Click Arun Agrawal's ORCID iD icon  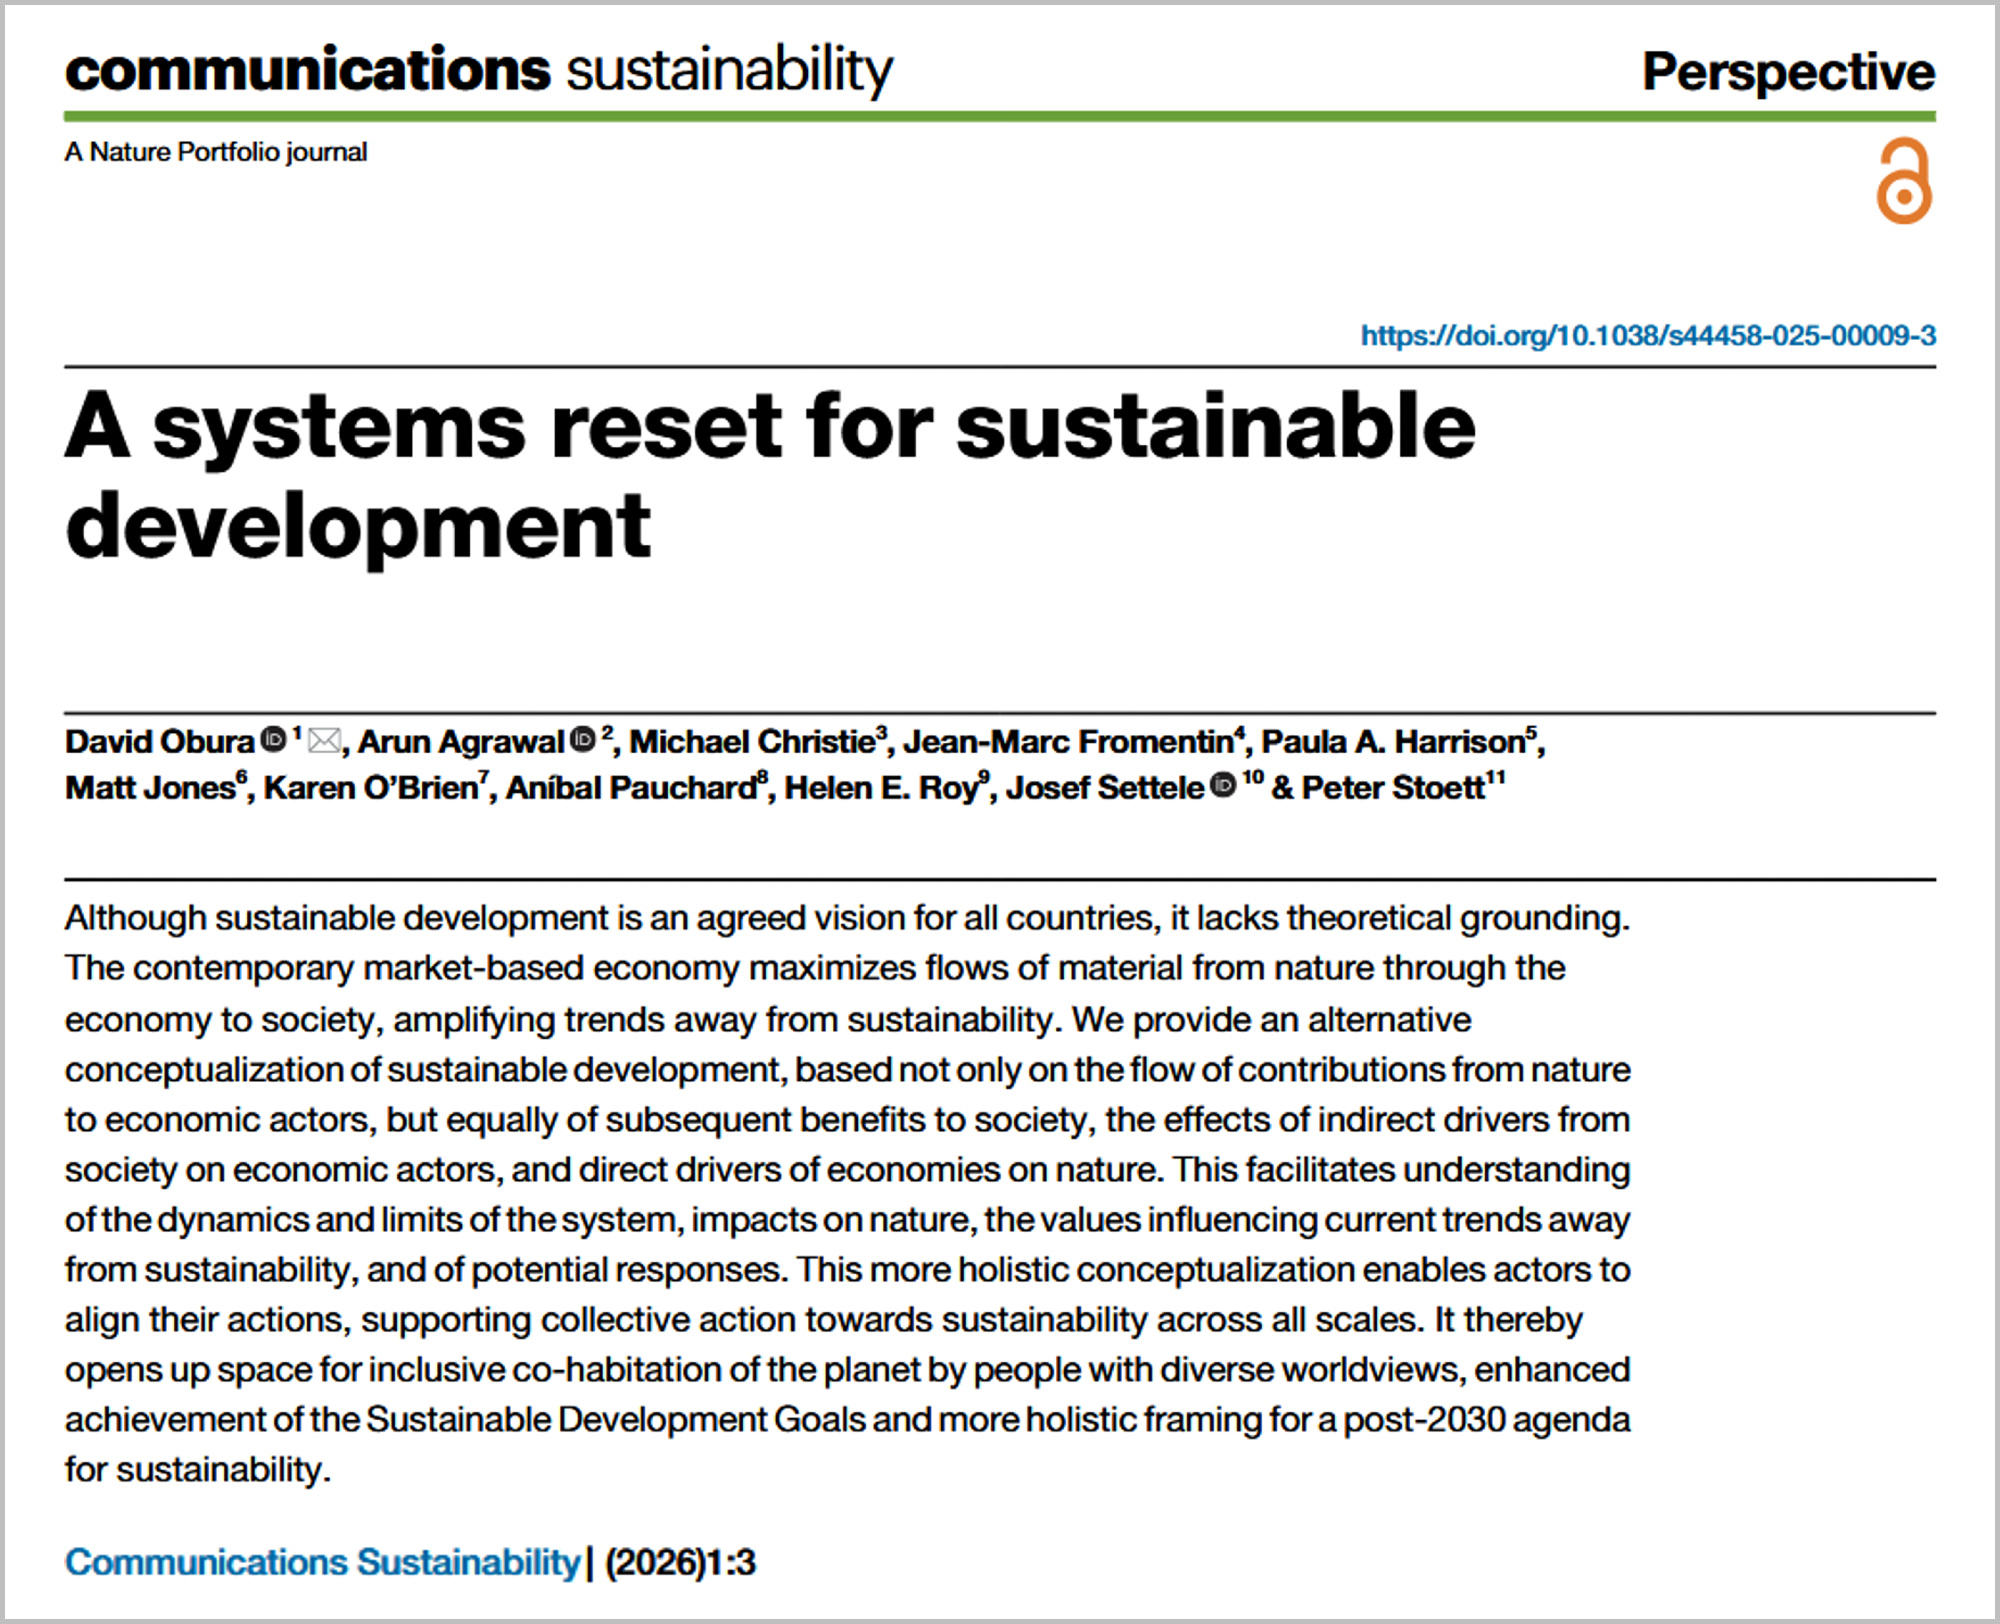(583, 740)
